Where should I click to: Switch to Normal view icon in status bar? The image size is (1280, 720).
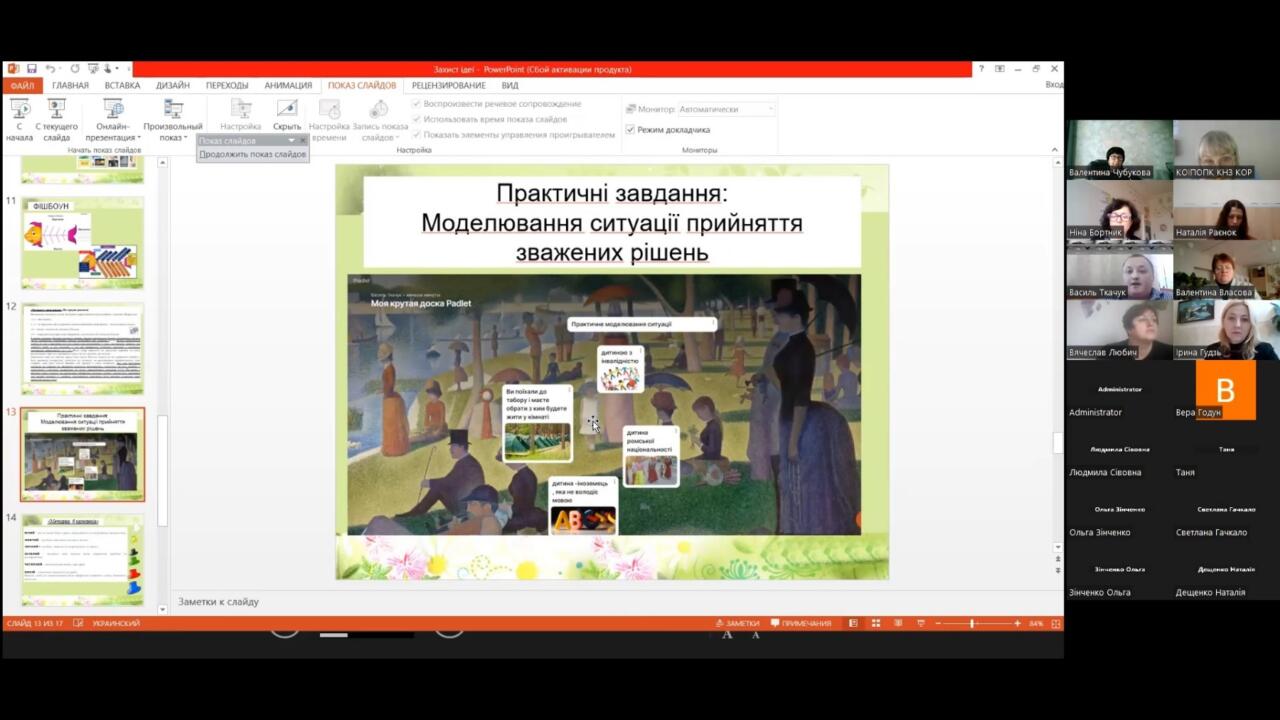pyautogui.click(x=853, y=623)
